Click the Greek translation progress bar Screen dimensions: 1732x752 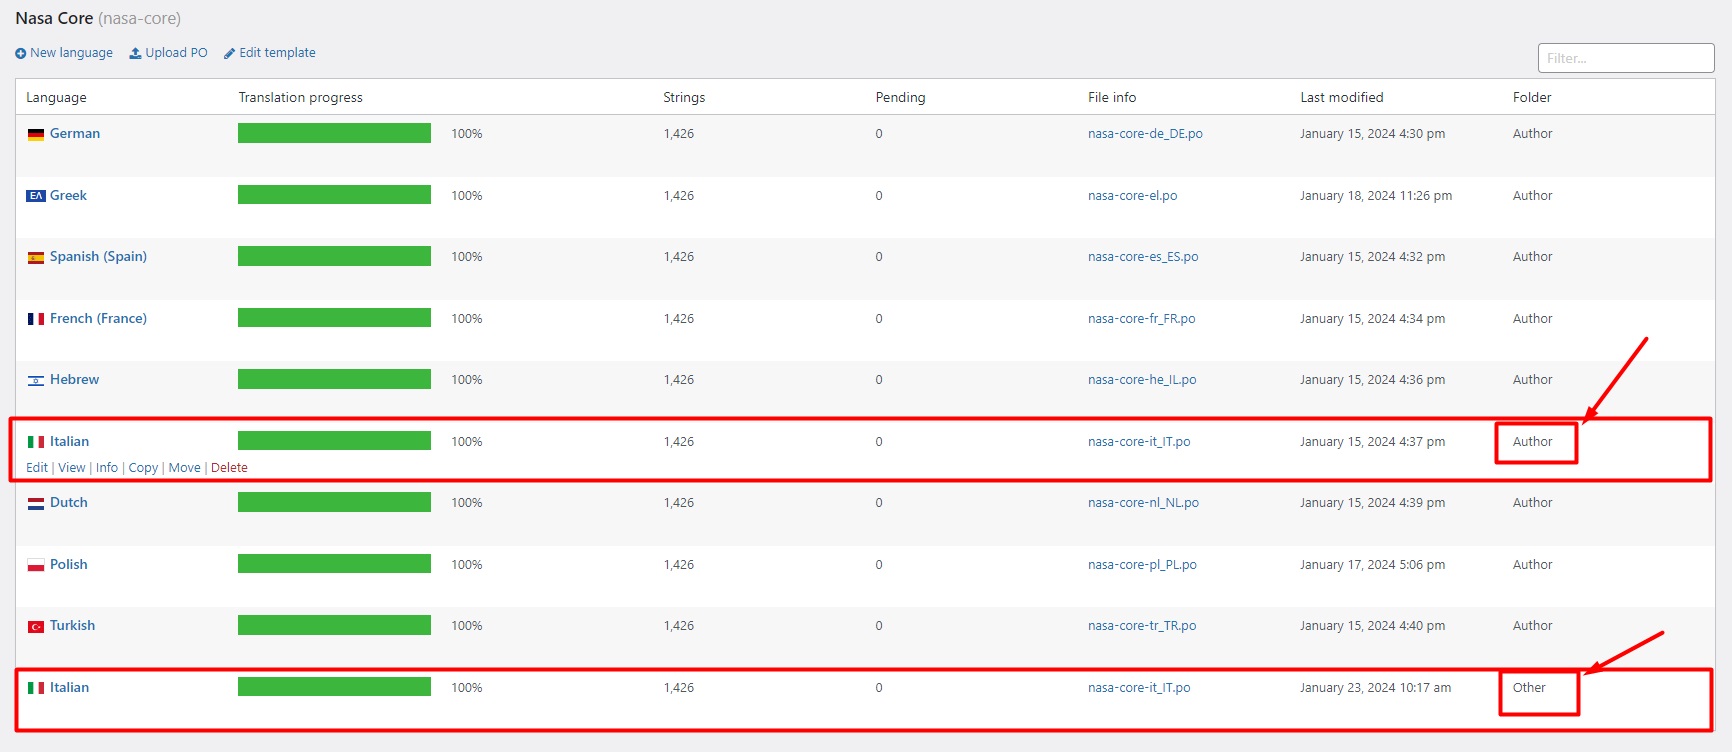pos(334,195)
